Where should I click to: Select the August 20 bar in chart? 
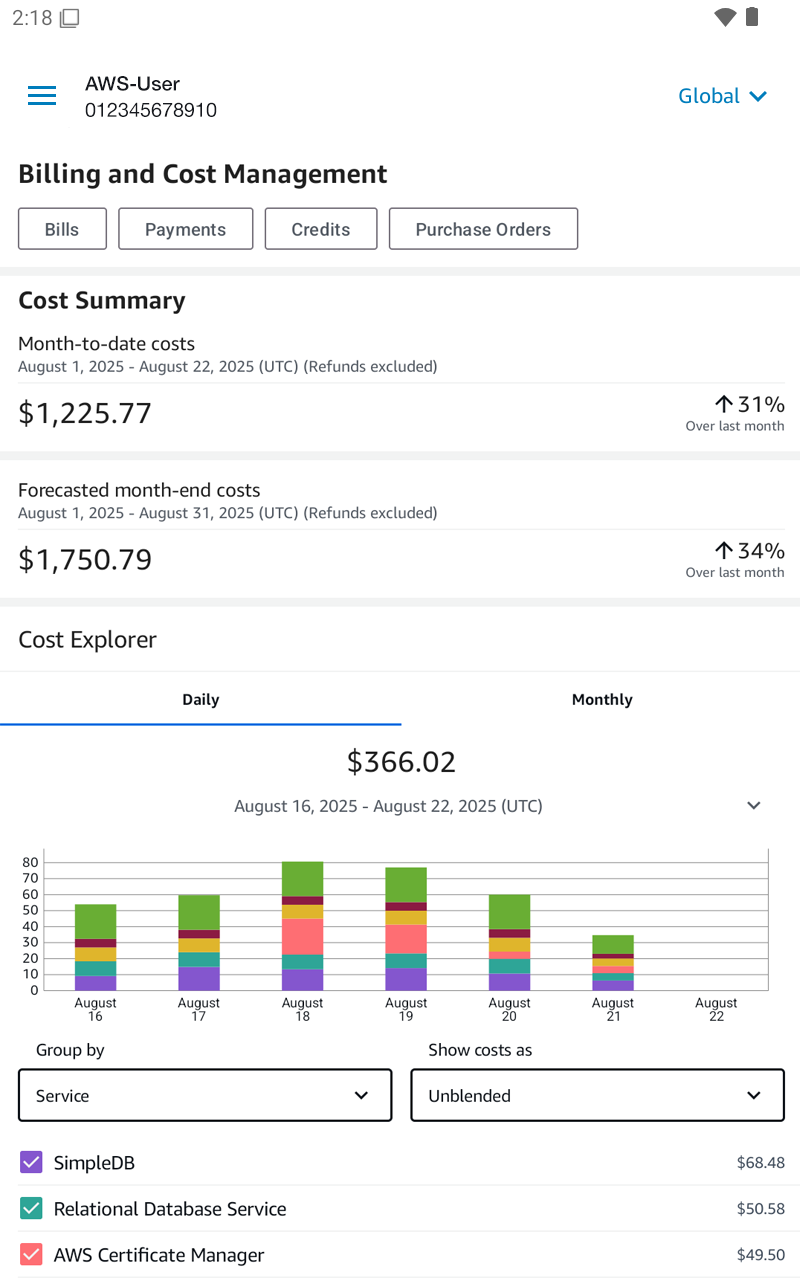coord(509,943)
